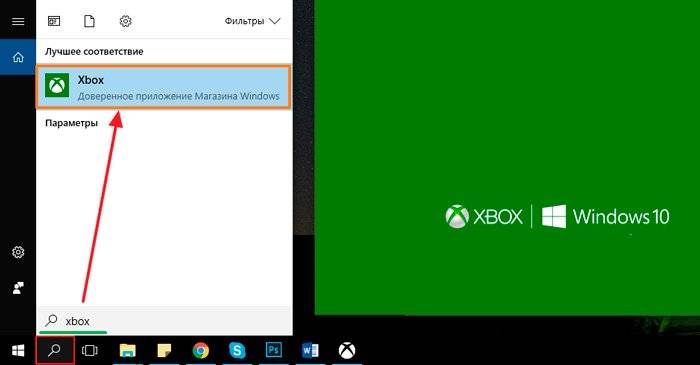This screenshot has height=365, width=700.
Task: Open Sticky Notes from the taskbar
Action: coord(164,350)
